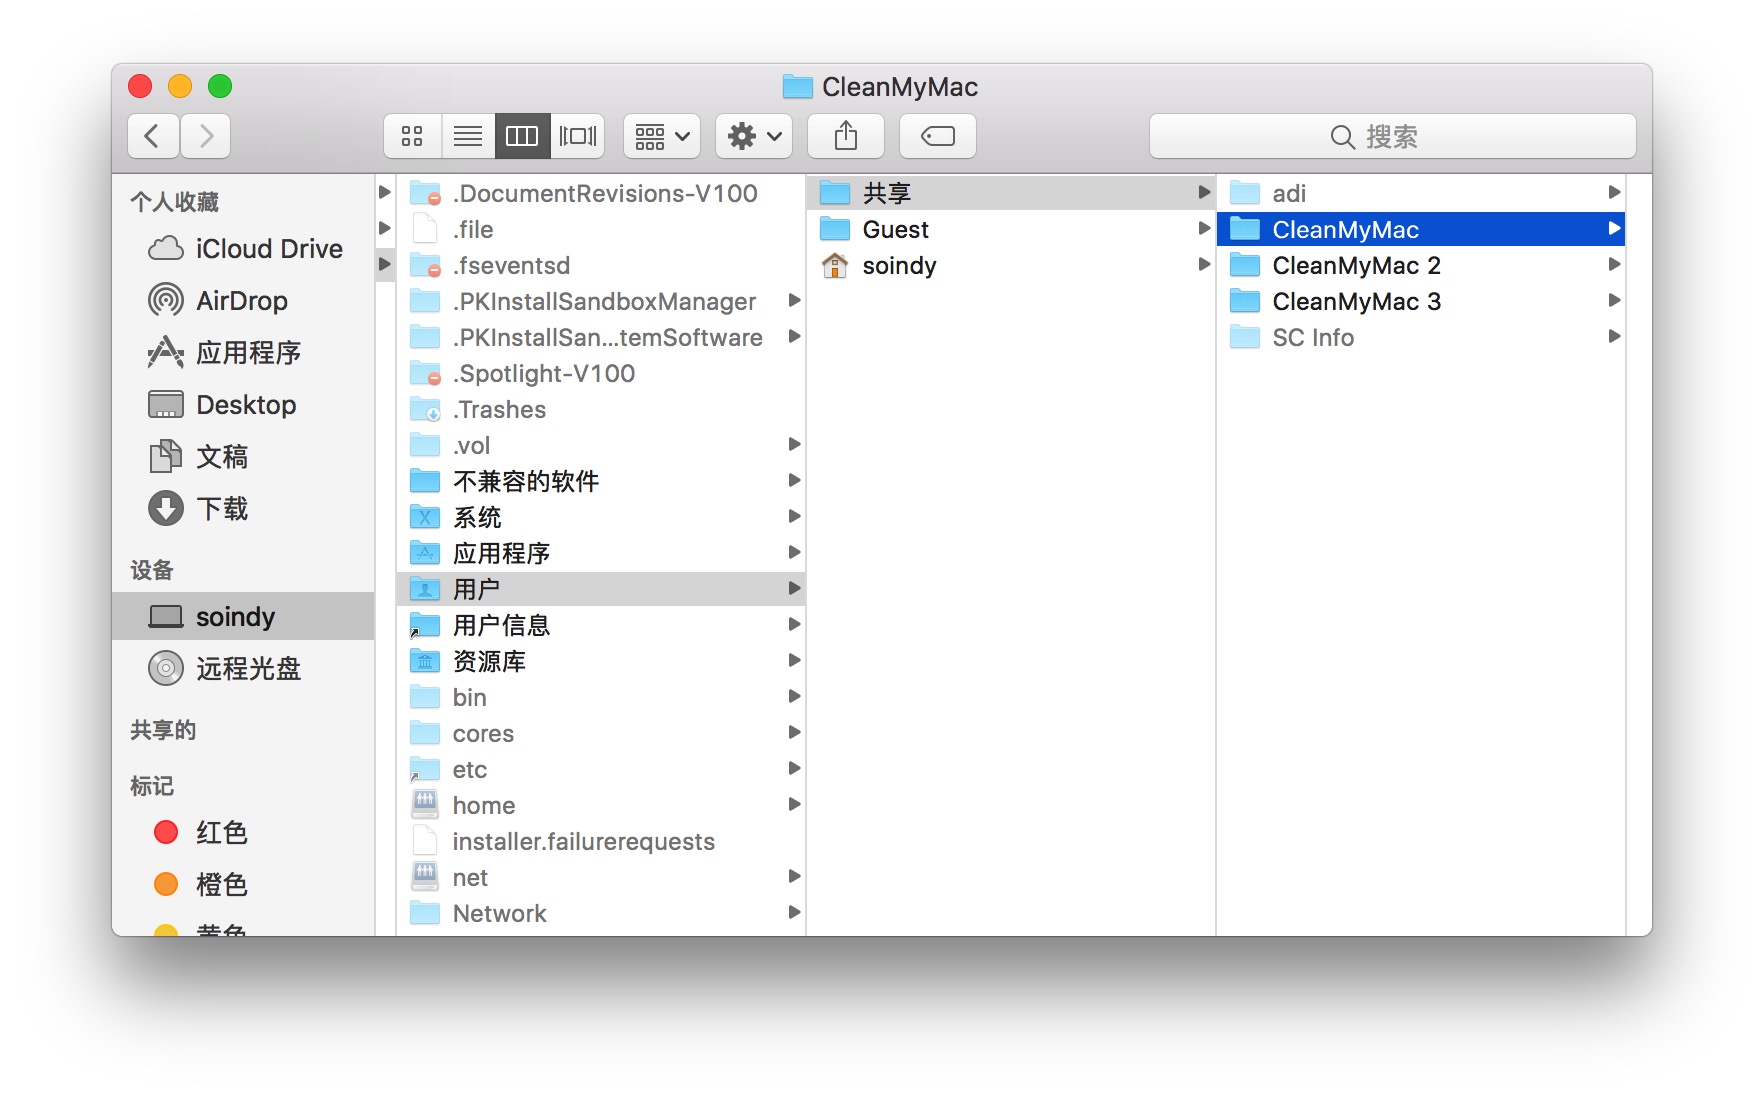The image size is (1764, 1096).
Task: Select soindy device in sidebar
Action: click(243, 617)
